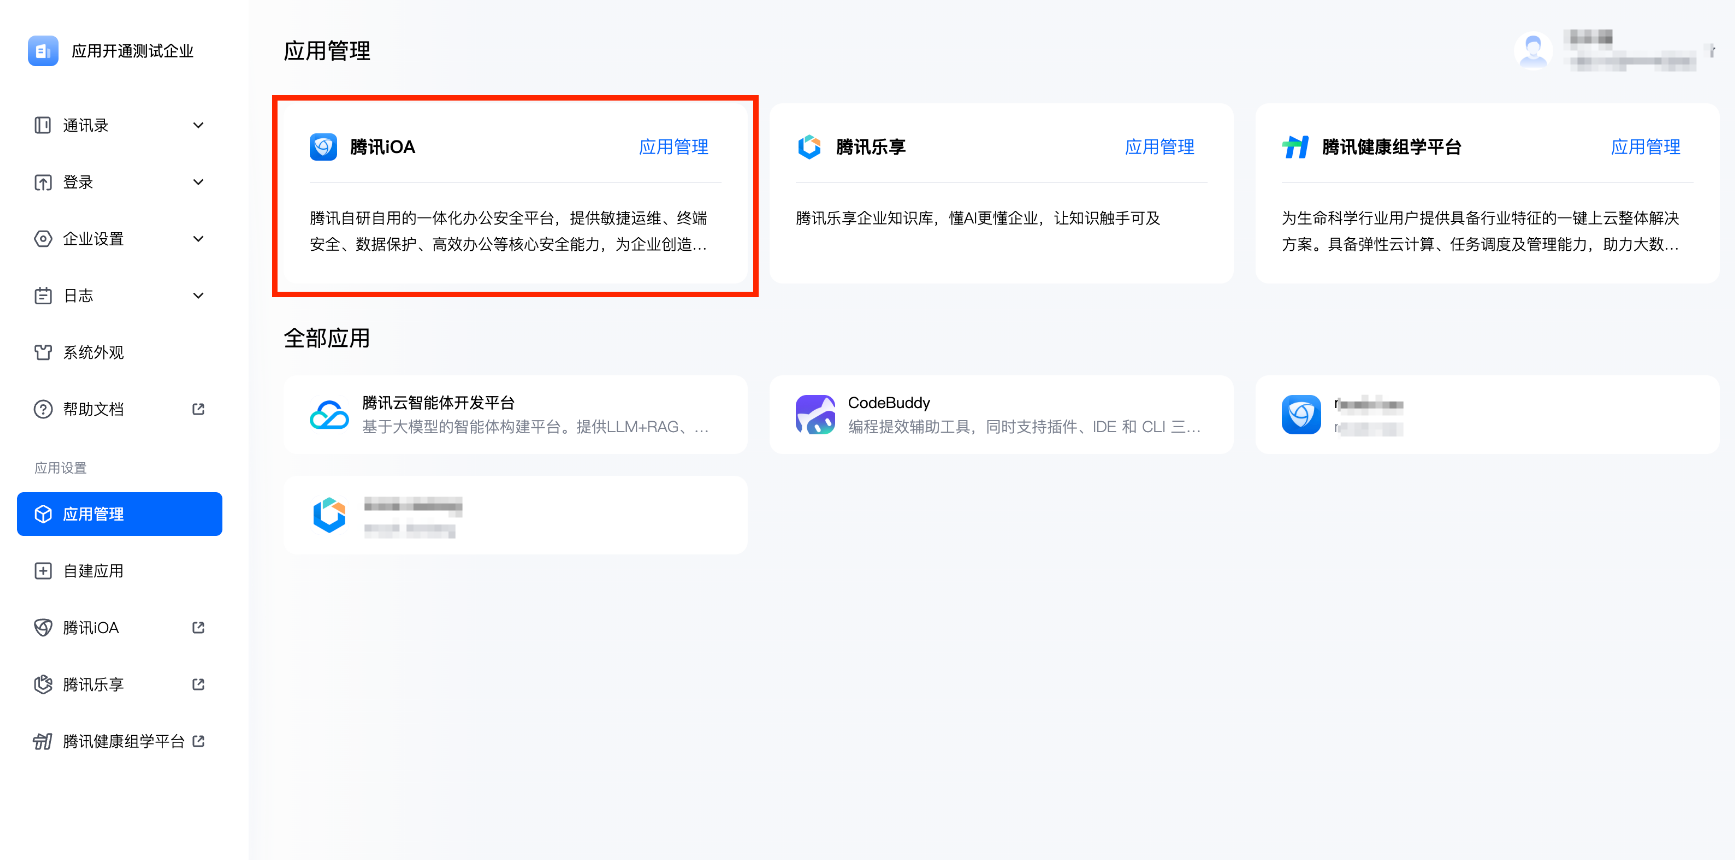Click the 腾讯健康组学平台 title on its card
The height and width of the screenshot is (860, 1735).
click(x=1392, y=147)
